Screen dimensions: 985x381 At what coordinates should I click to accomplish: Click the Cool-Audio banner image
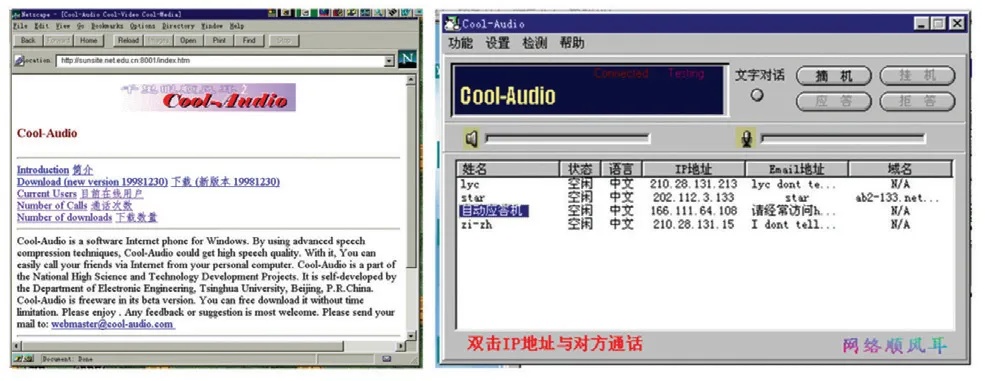pyautogui.click(x=208, y=97)
